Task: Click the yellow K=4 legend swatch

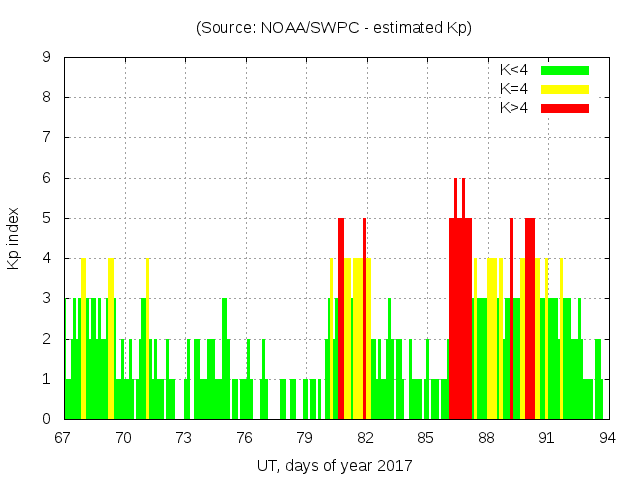Action: tap(565, 89)
